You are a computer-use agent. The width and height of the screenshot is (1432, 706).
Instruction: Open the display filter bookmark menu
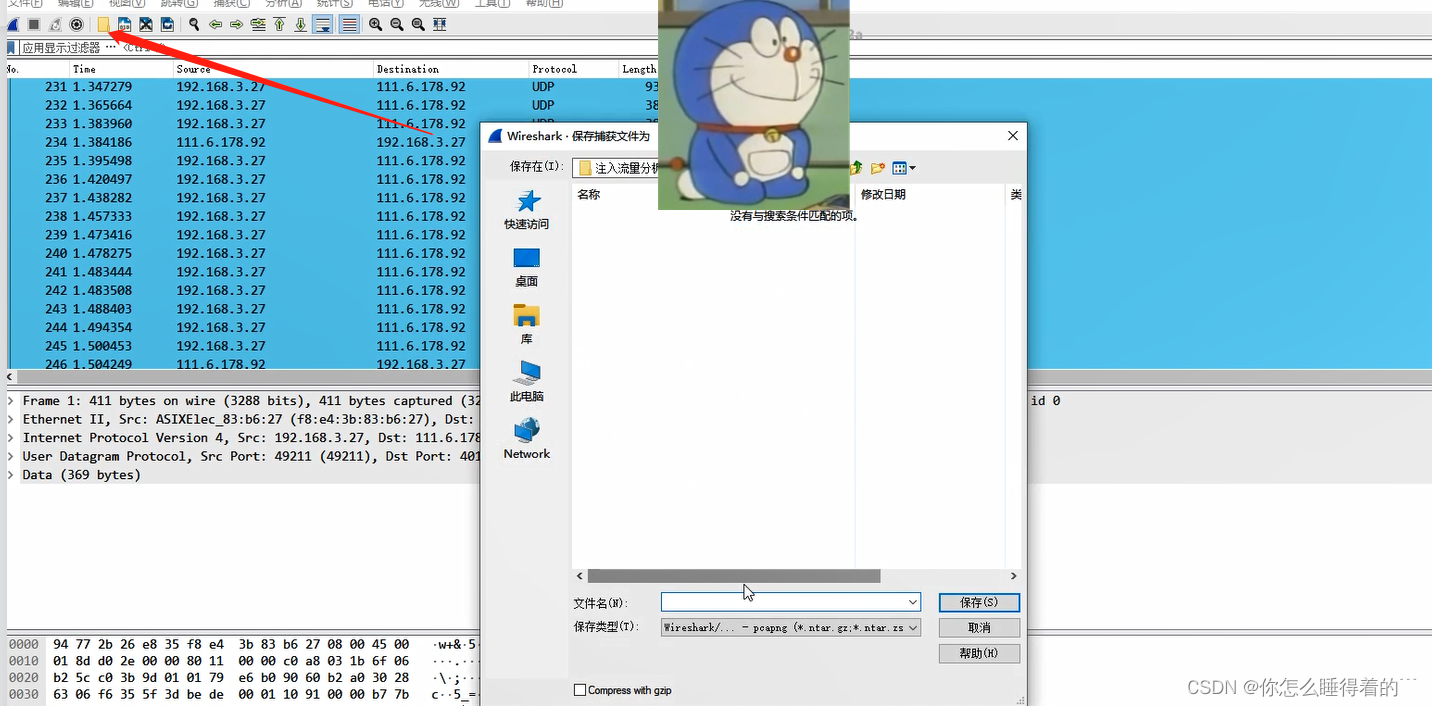[11, 47]
